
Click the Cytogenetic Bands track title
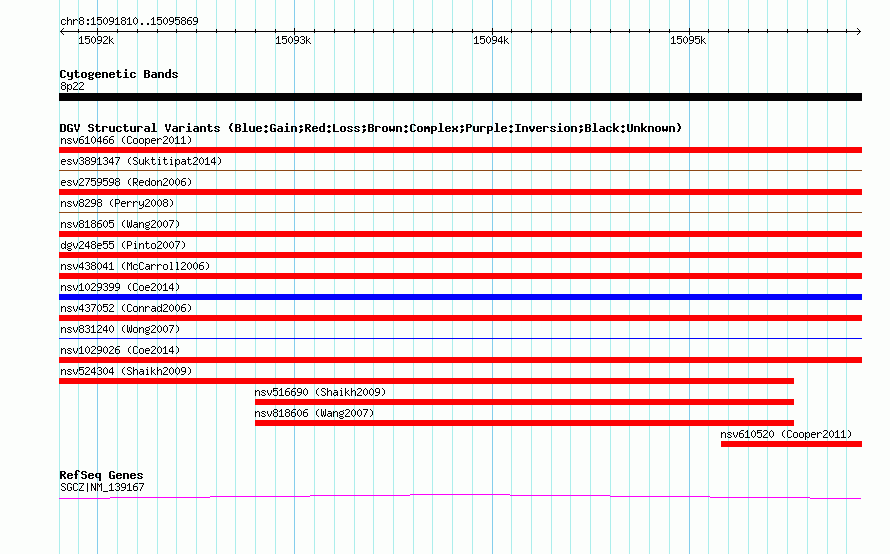click(x=119, y=74)
